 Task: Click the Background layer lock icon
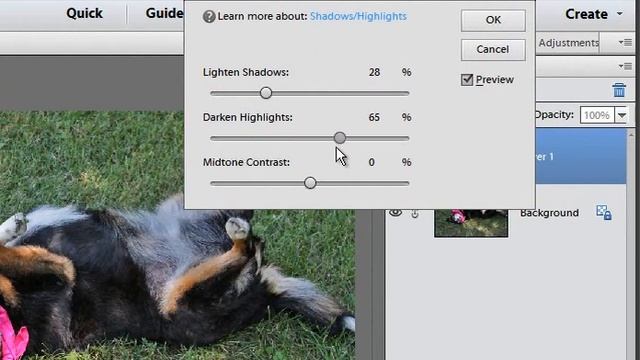[604, 213]
